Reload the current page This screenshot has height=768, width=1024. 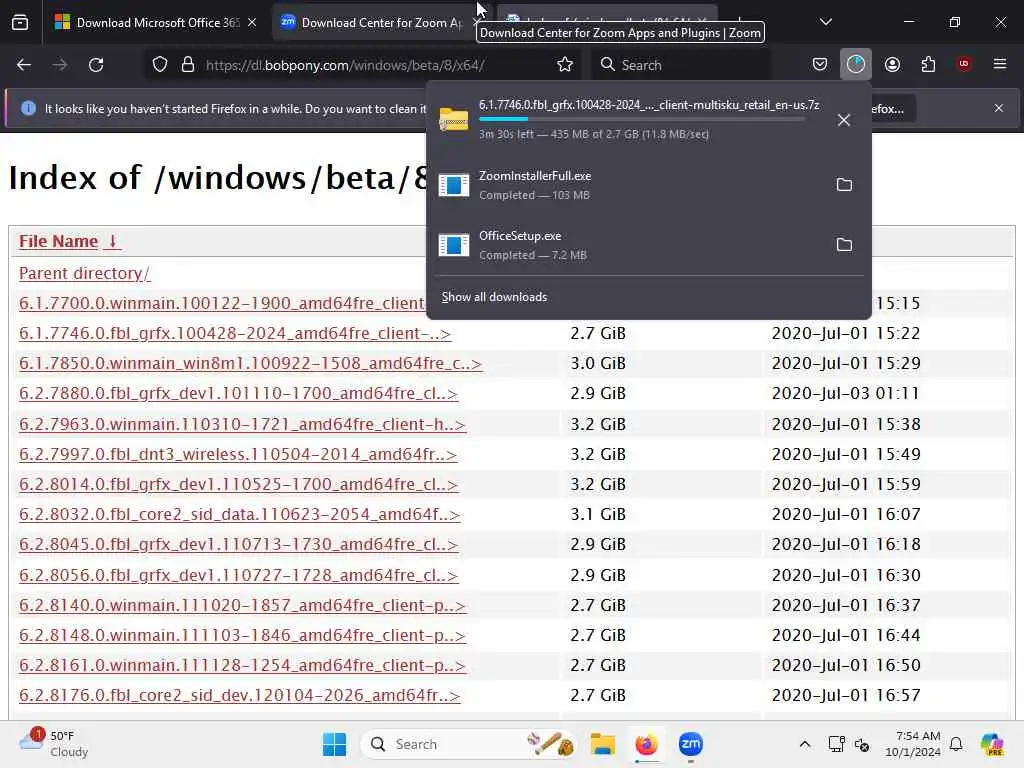click(x=96, y=65)
